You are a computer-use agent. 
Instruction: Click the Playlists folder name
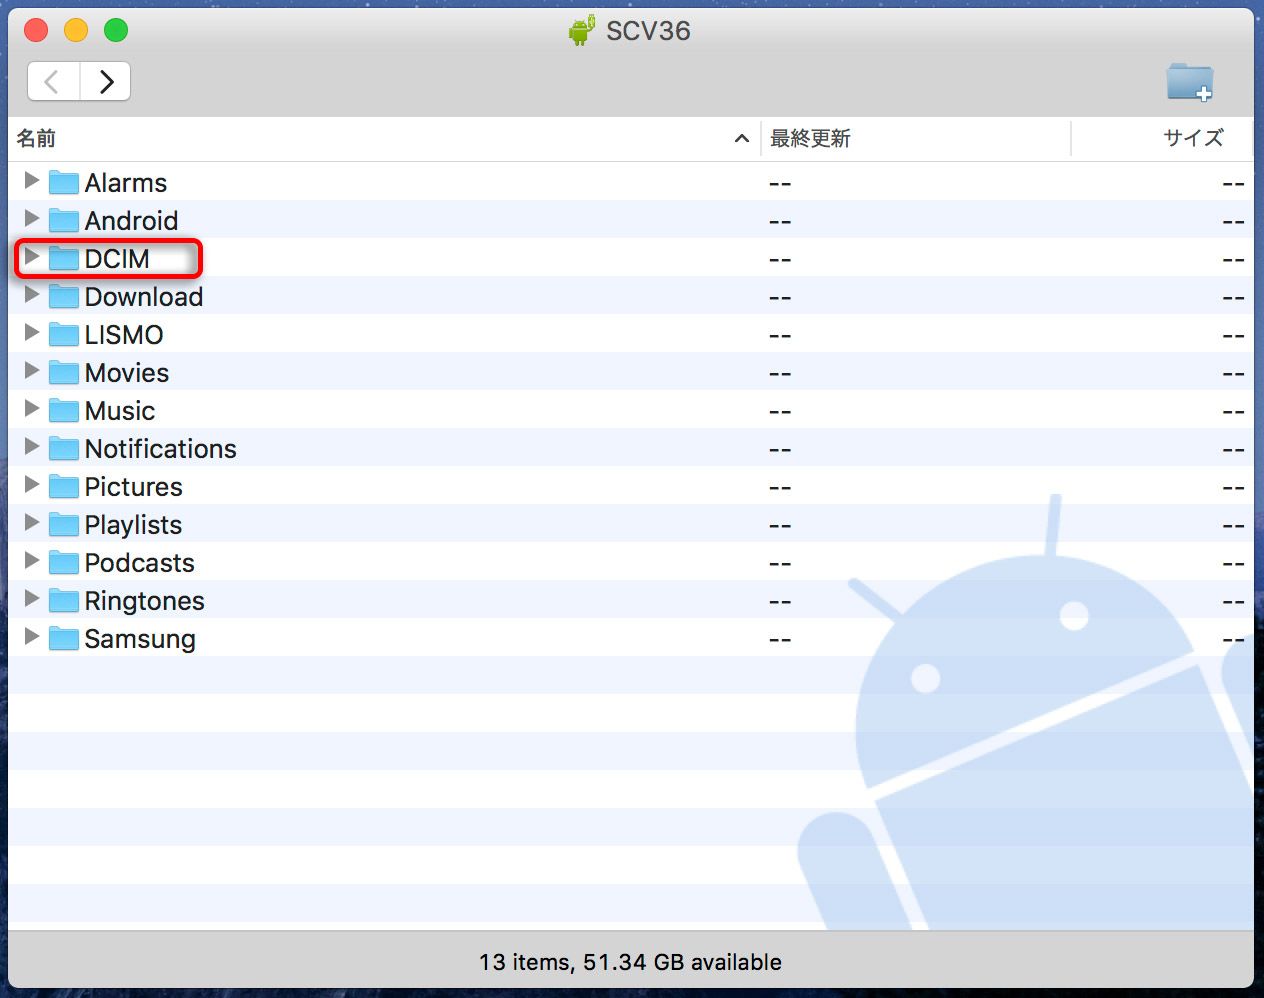point(134,525)
